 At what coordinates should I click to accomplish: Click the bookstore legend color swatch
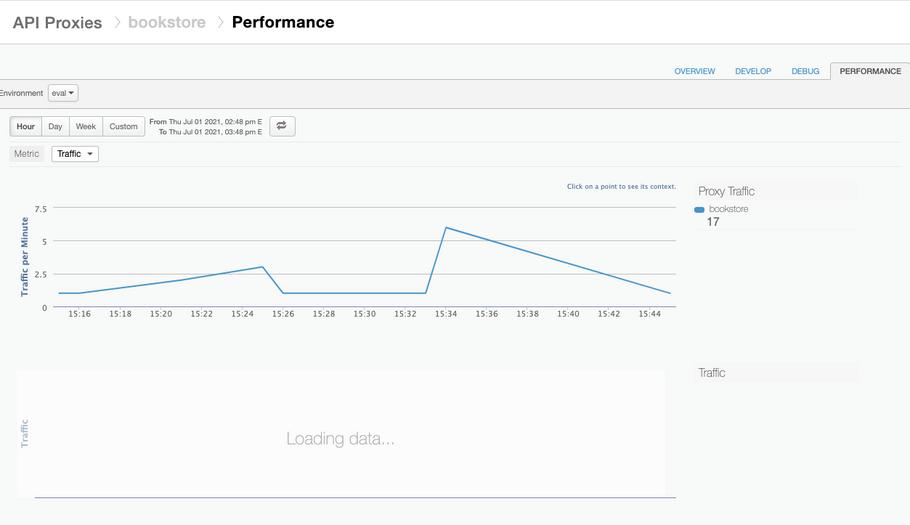tap(700, 210)
